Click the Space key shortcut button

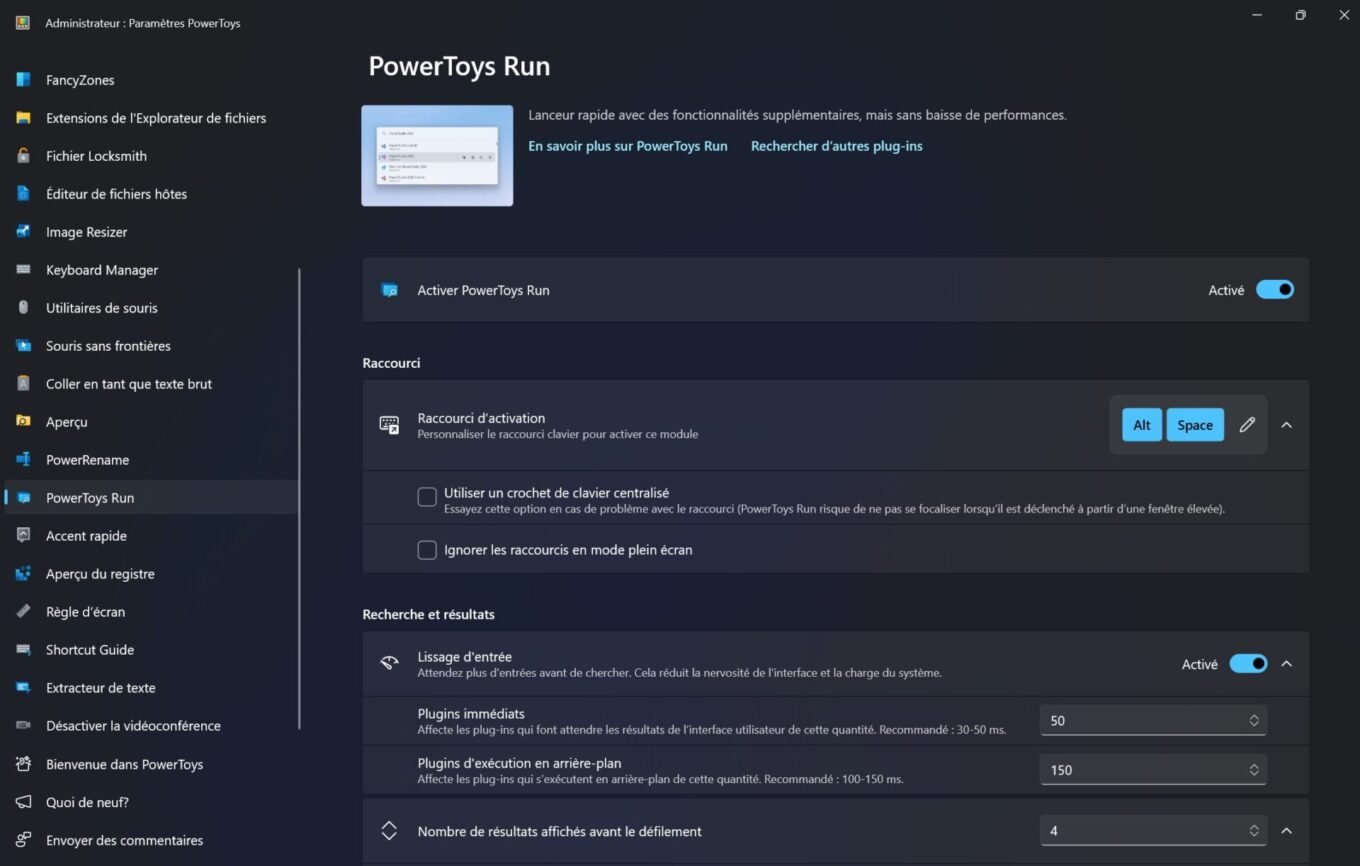(x=1195, y=425)
